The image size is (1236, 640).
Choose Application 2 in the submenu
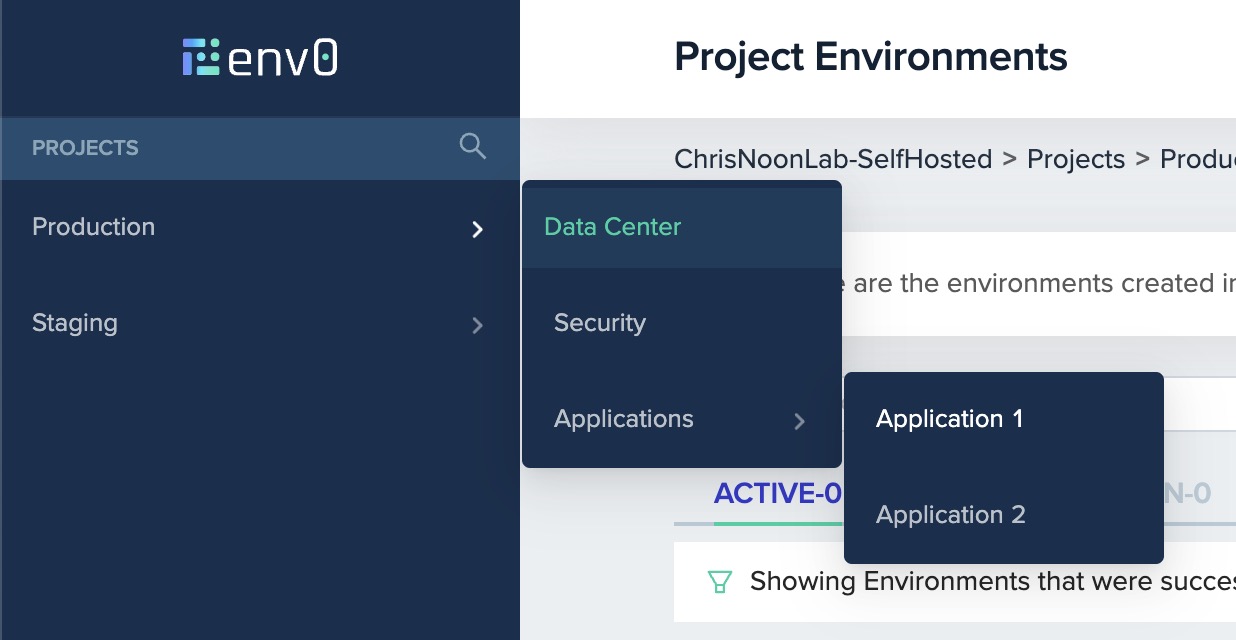tap(950, 514)
